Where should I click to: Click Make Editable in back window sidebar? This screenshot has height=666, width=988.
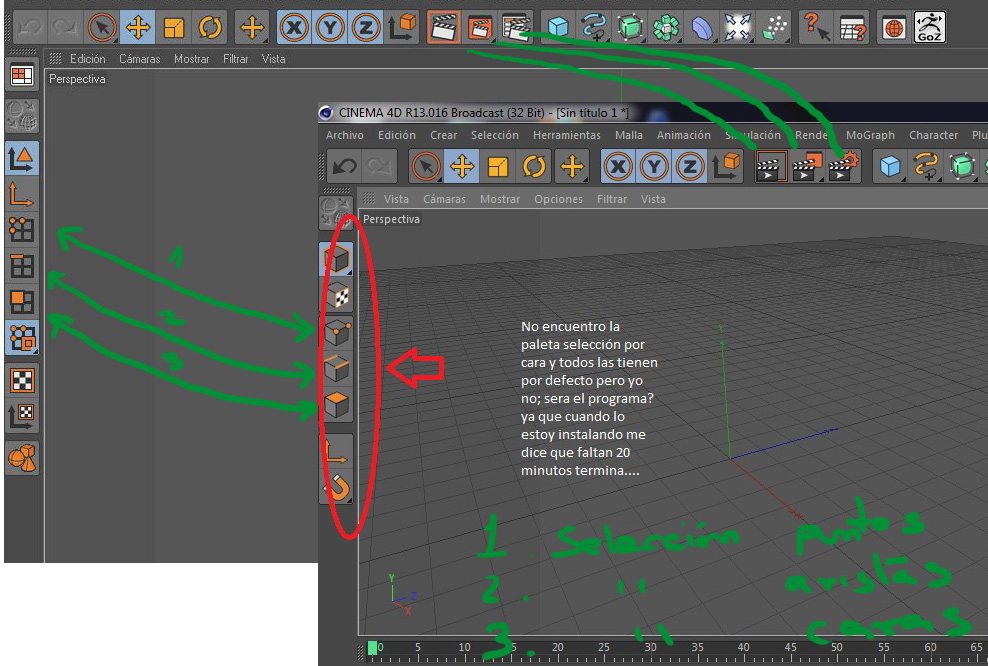[x=22, y=115]
